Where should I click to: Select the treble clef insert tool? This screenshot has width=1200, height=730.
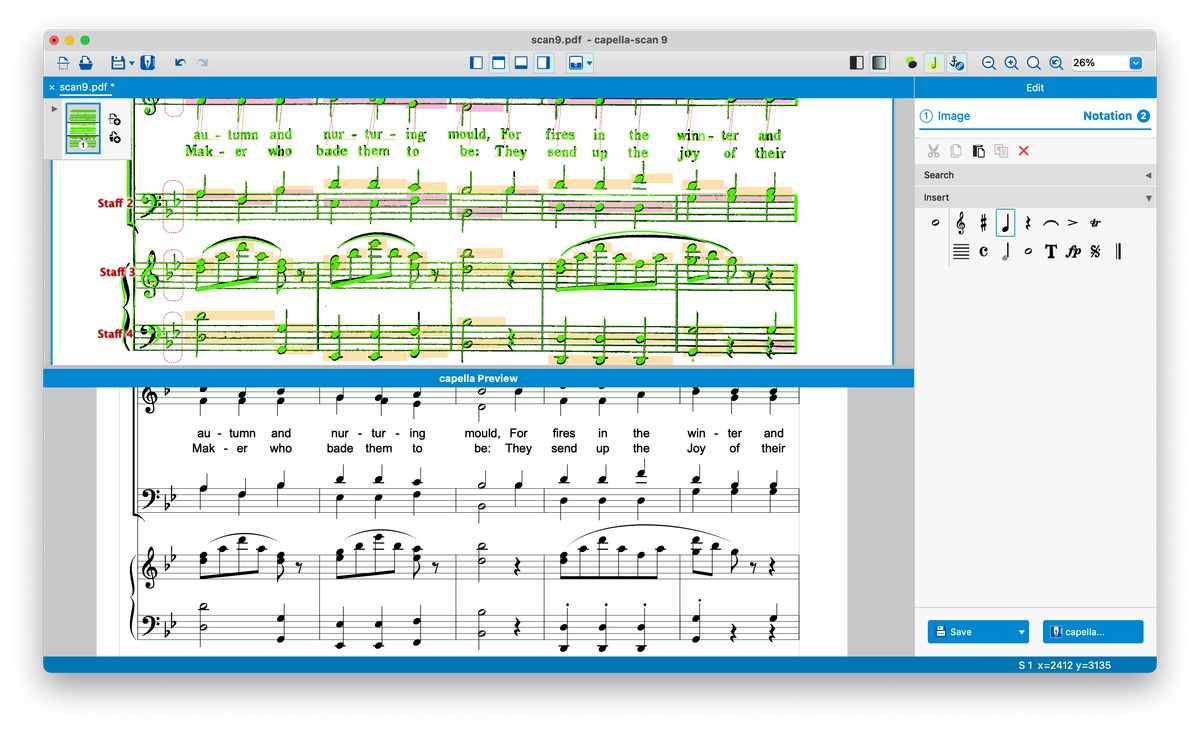[961, 223]
